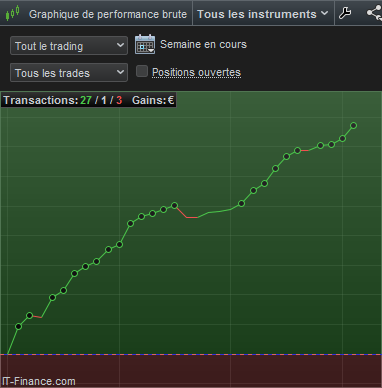
Task: Click the data point before the large red drop
Action: tap(174, 205)
